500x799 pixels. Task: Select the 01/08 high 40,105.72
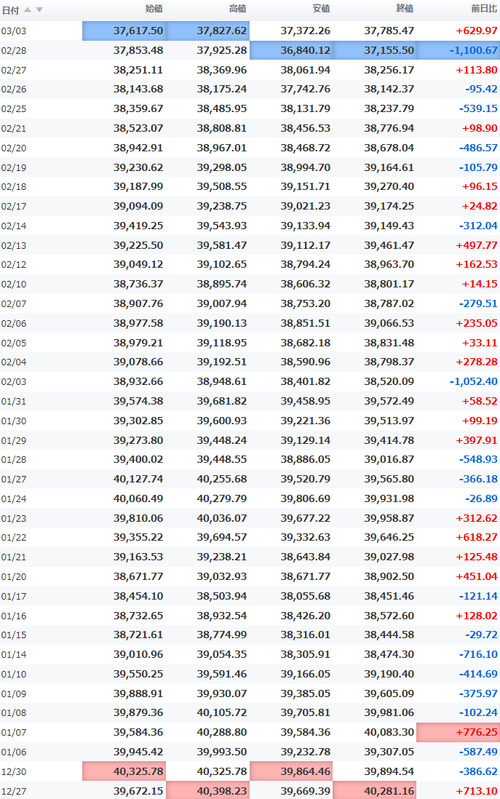click(x=222, y=712)
